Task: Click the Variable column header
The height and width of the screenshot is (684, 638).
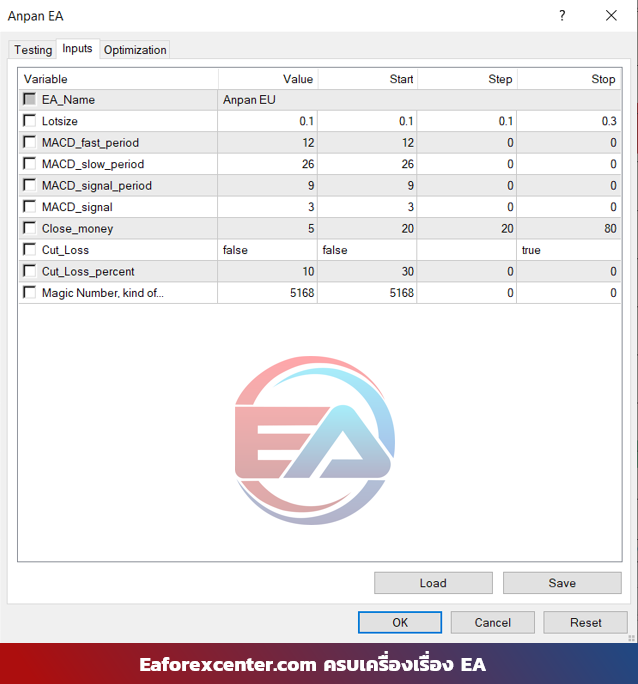Action: [118, 79]
